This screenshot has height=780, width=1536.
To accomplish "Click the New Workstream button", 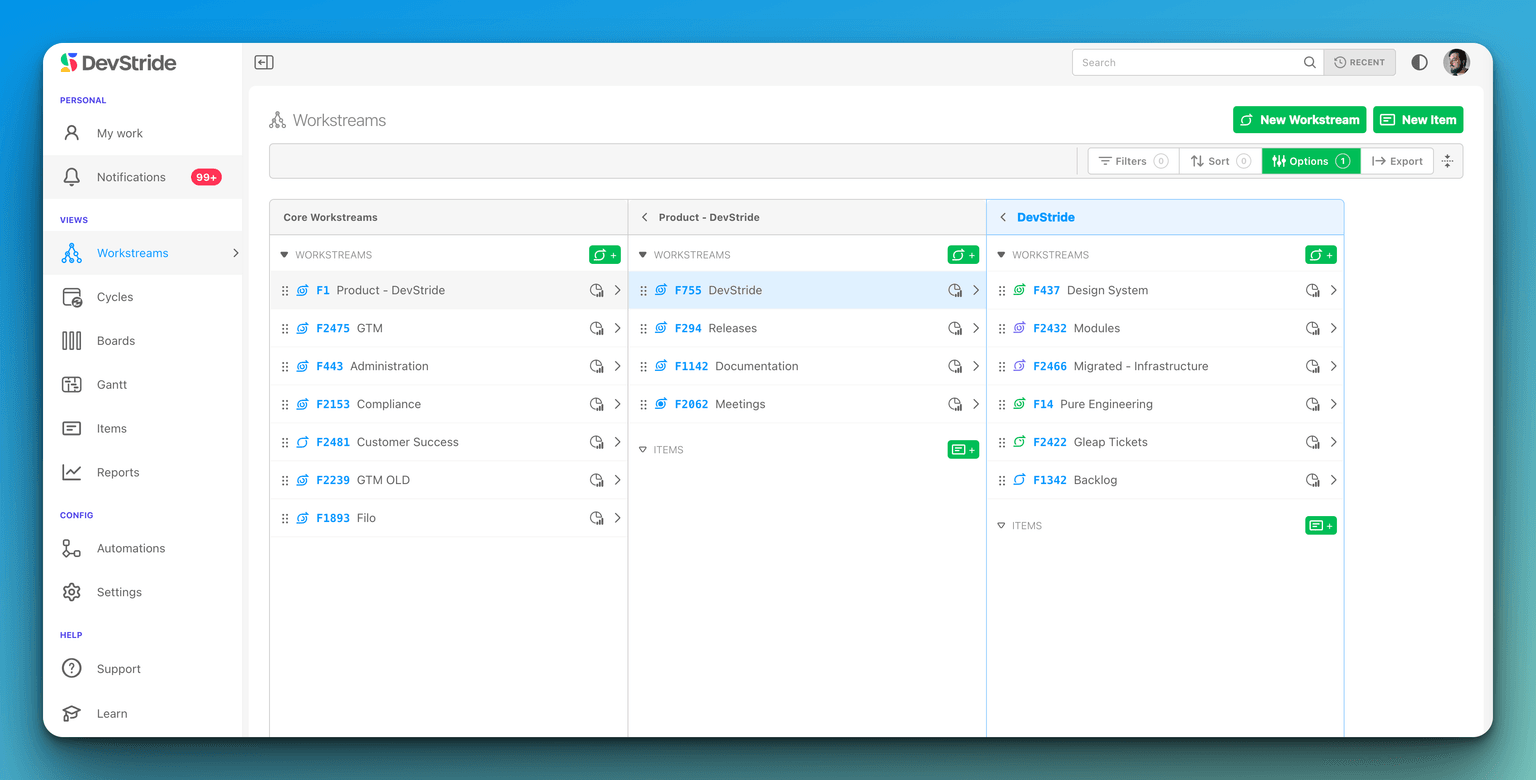I will pos(1299,120).
